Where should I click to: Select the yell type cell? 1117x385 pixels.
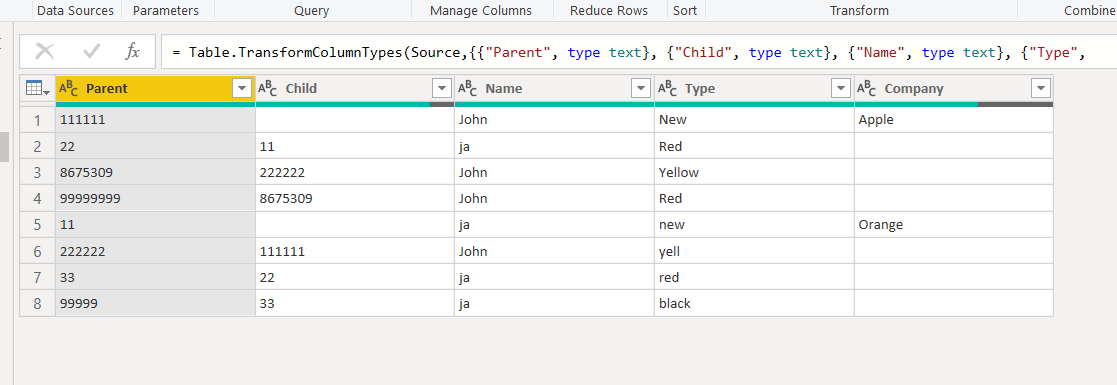(x=754, y=251)
